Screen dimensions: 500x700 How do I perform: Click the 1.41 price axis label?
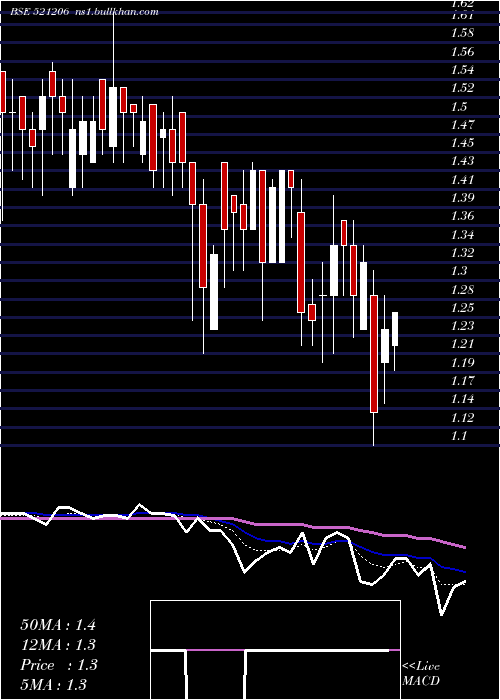pyautogui.click(x=462, y=179)
